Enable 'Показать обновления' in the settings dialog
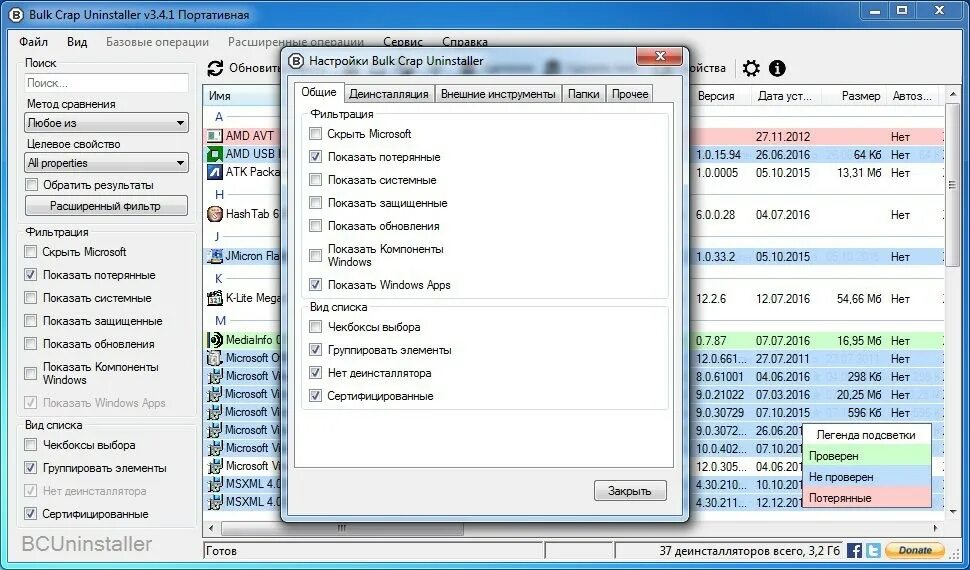Image resolution: width=970 pixels, height=570 pixels. [x=315, y=226]
